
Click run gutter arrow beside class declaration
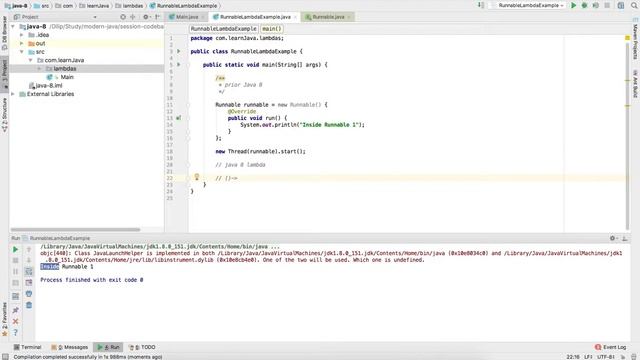click(x=179, y=51)
